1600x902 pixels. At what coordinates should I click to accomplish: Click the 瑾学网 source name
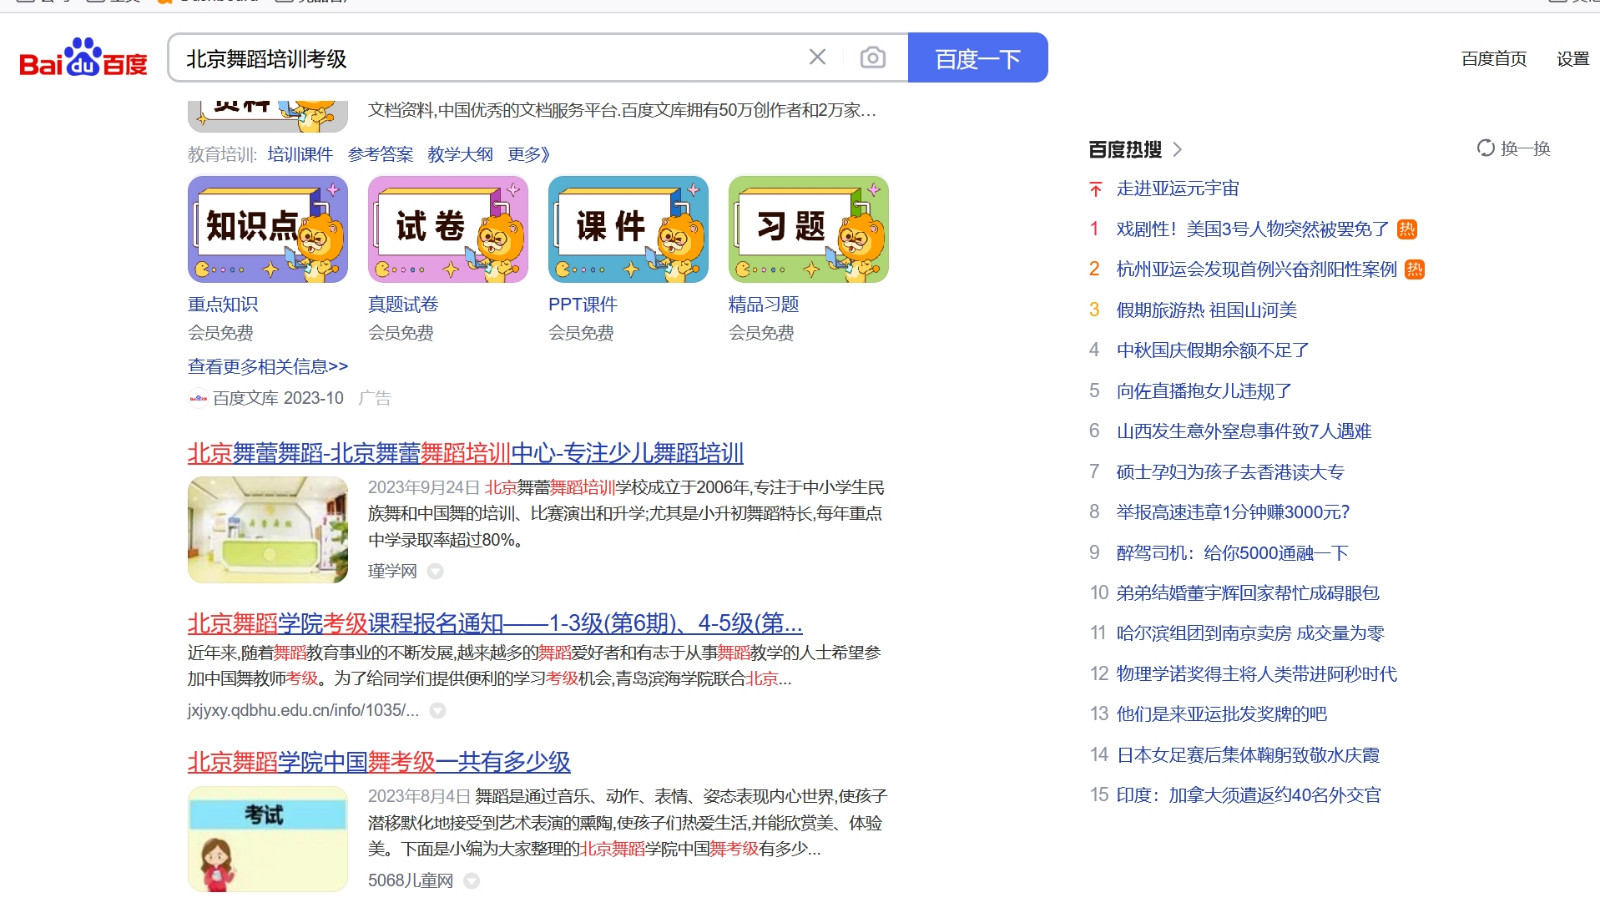click(392, 571)
